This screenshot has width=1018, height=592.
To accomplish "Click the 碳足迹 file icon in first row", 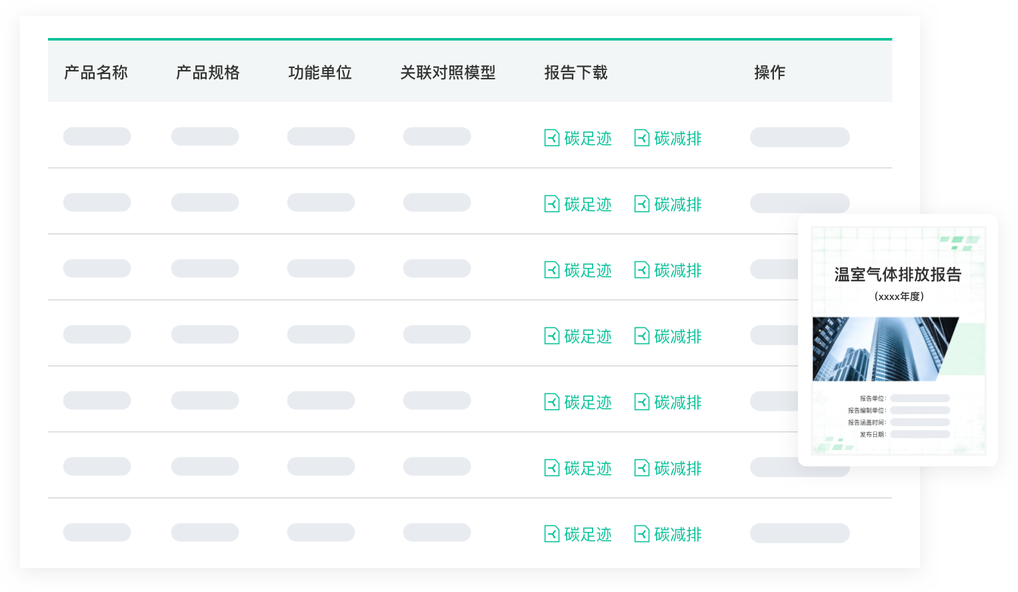I will 552,138.
